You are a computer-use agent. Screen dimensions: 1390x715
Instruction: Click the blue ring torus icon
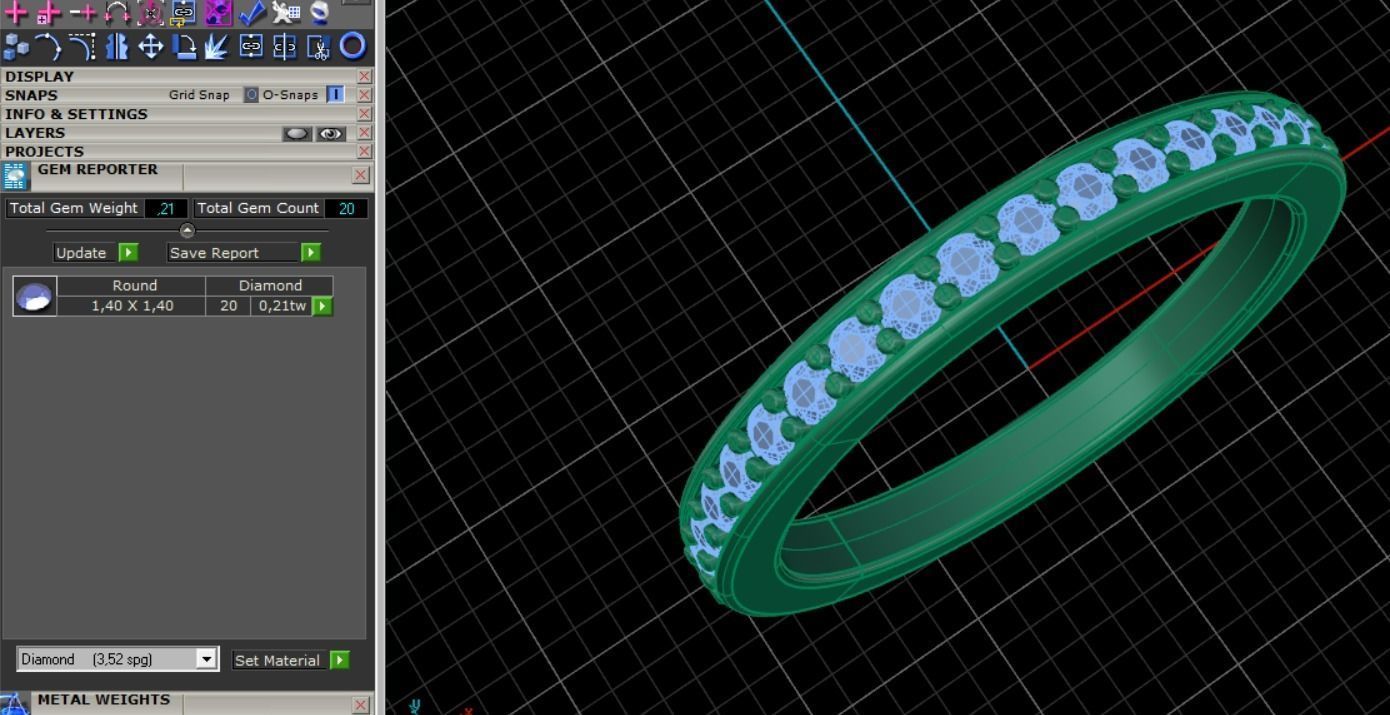pos(353,46)
